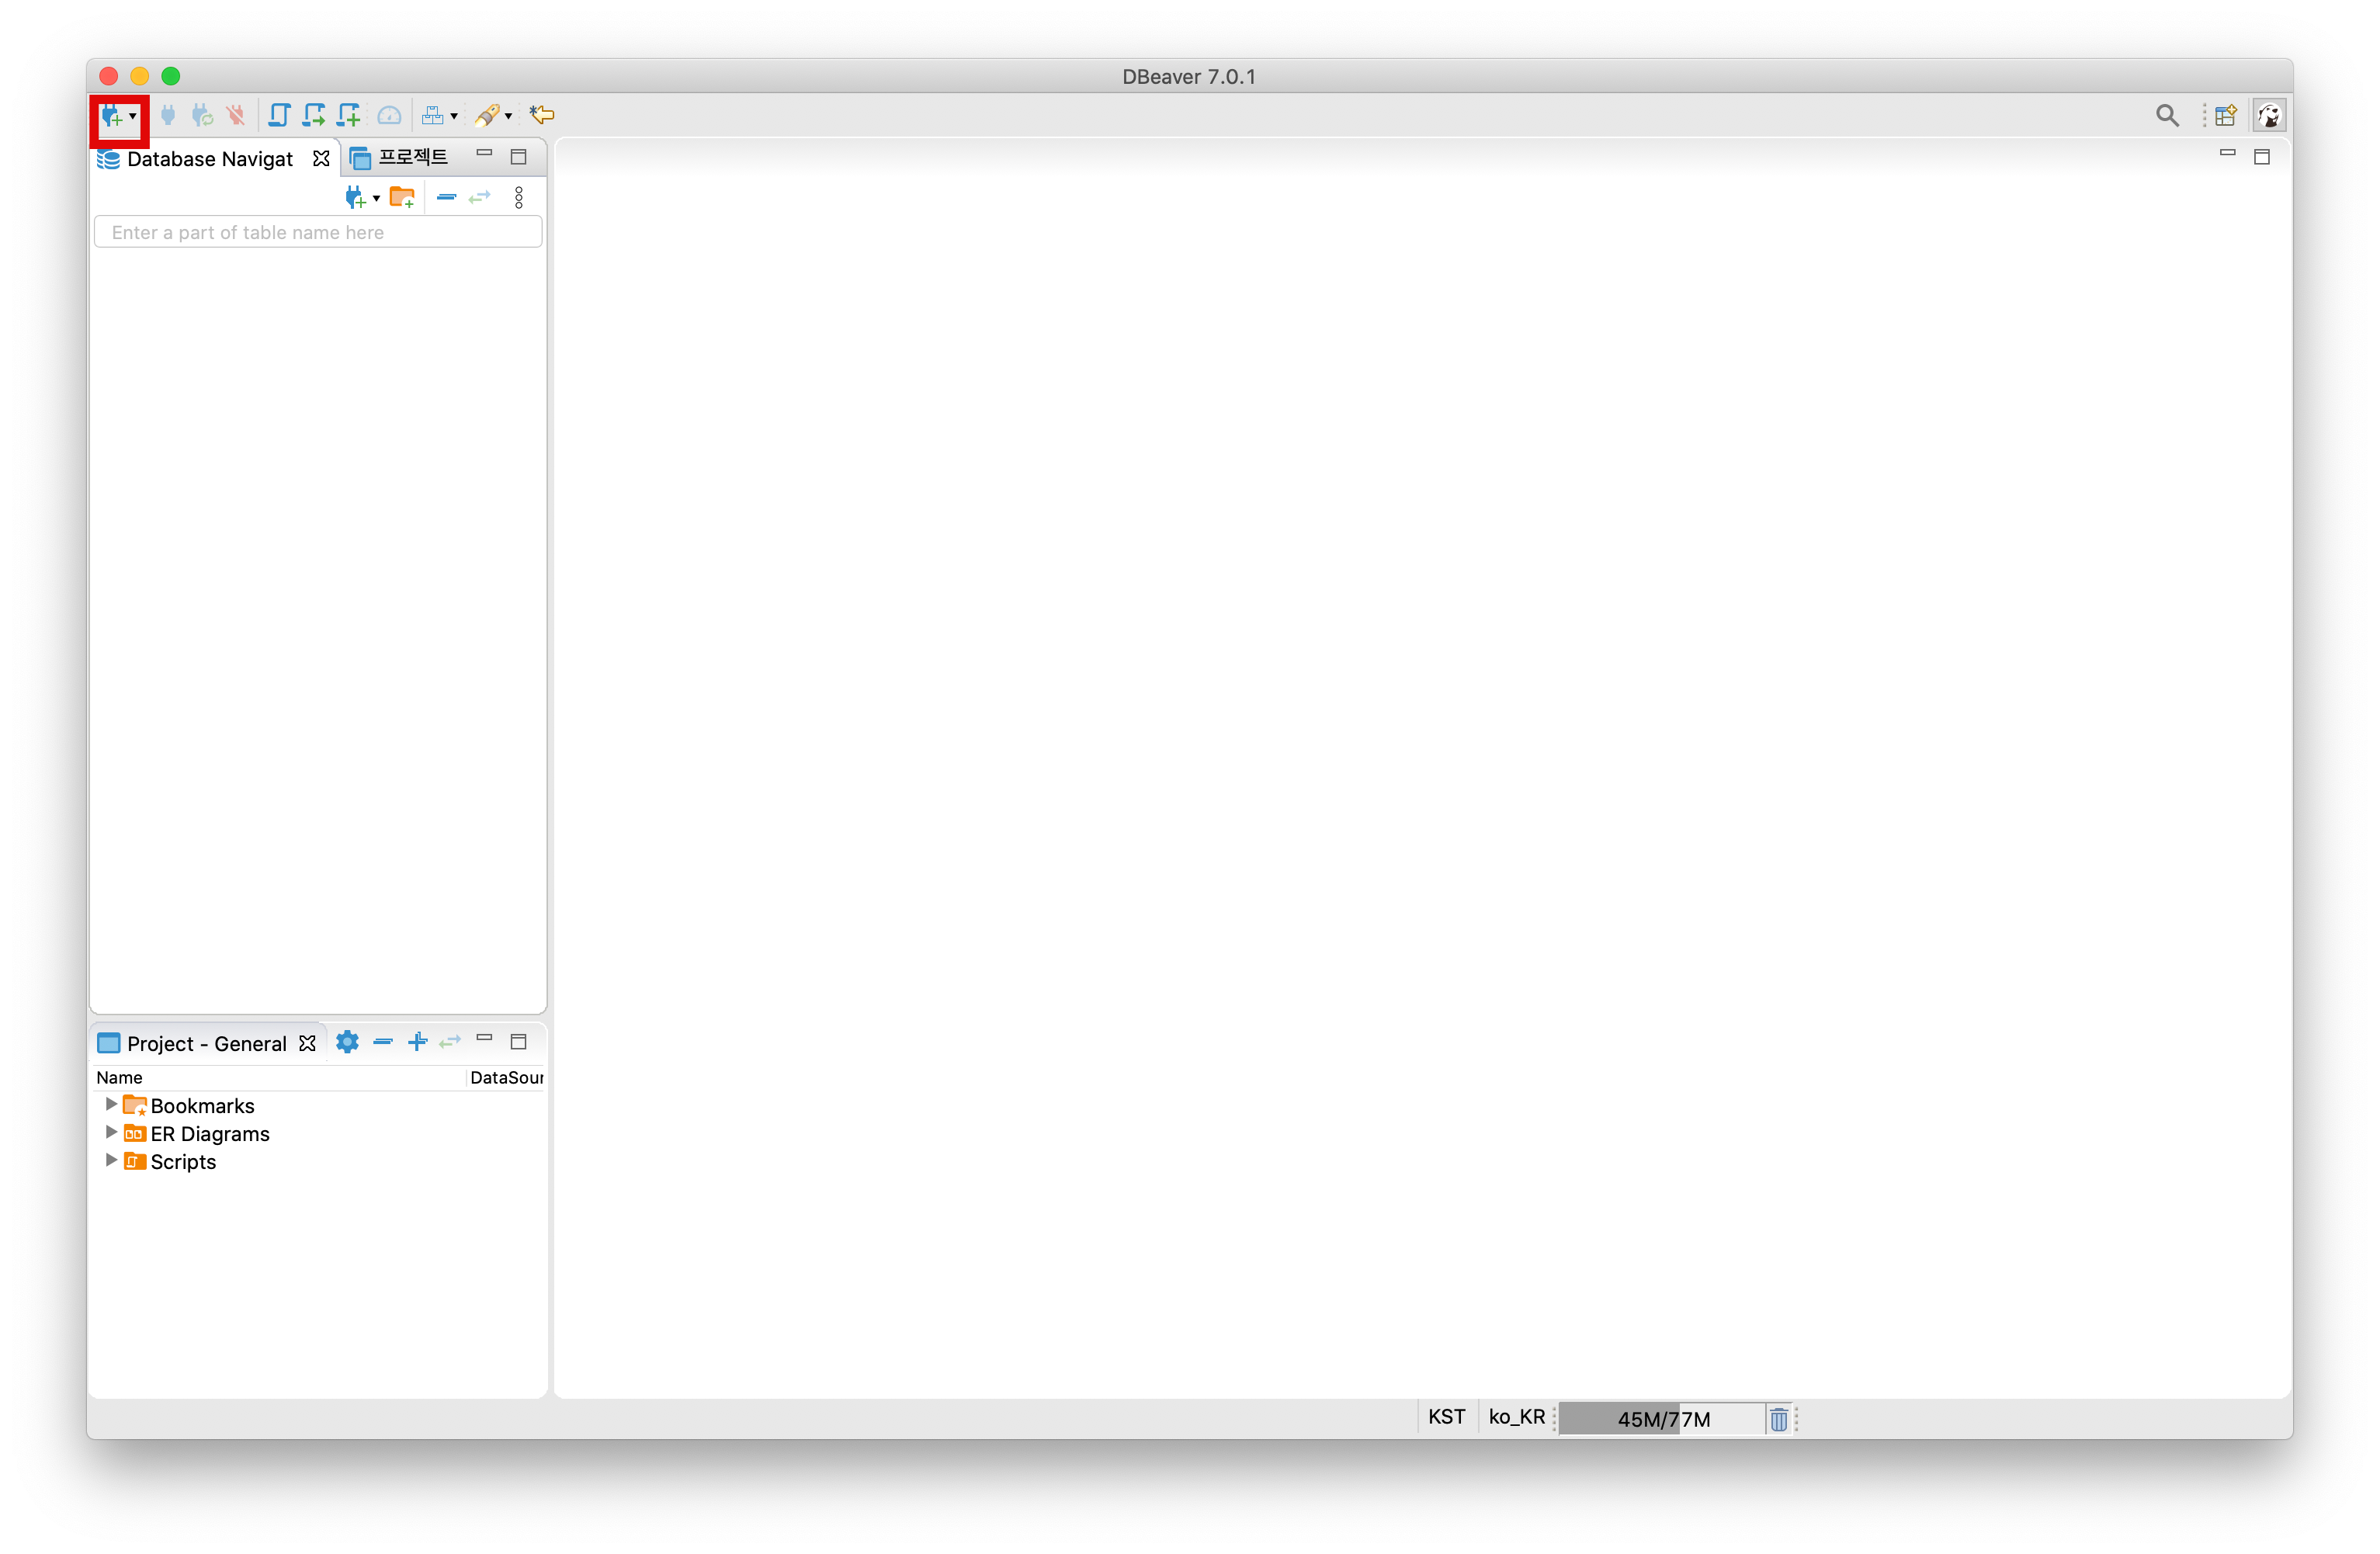Image resolution: width=2380 pixels, height=1554 pixels.
Task: Click the magnifier search icon top right
Action: 2166,116
